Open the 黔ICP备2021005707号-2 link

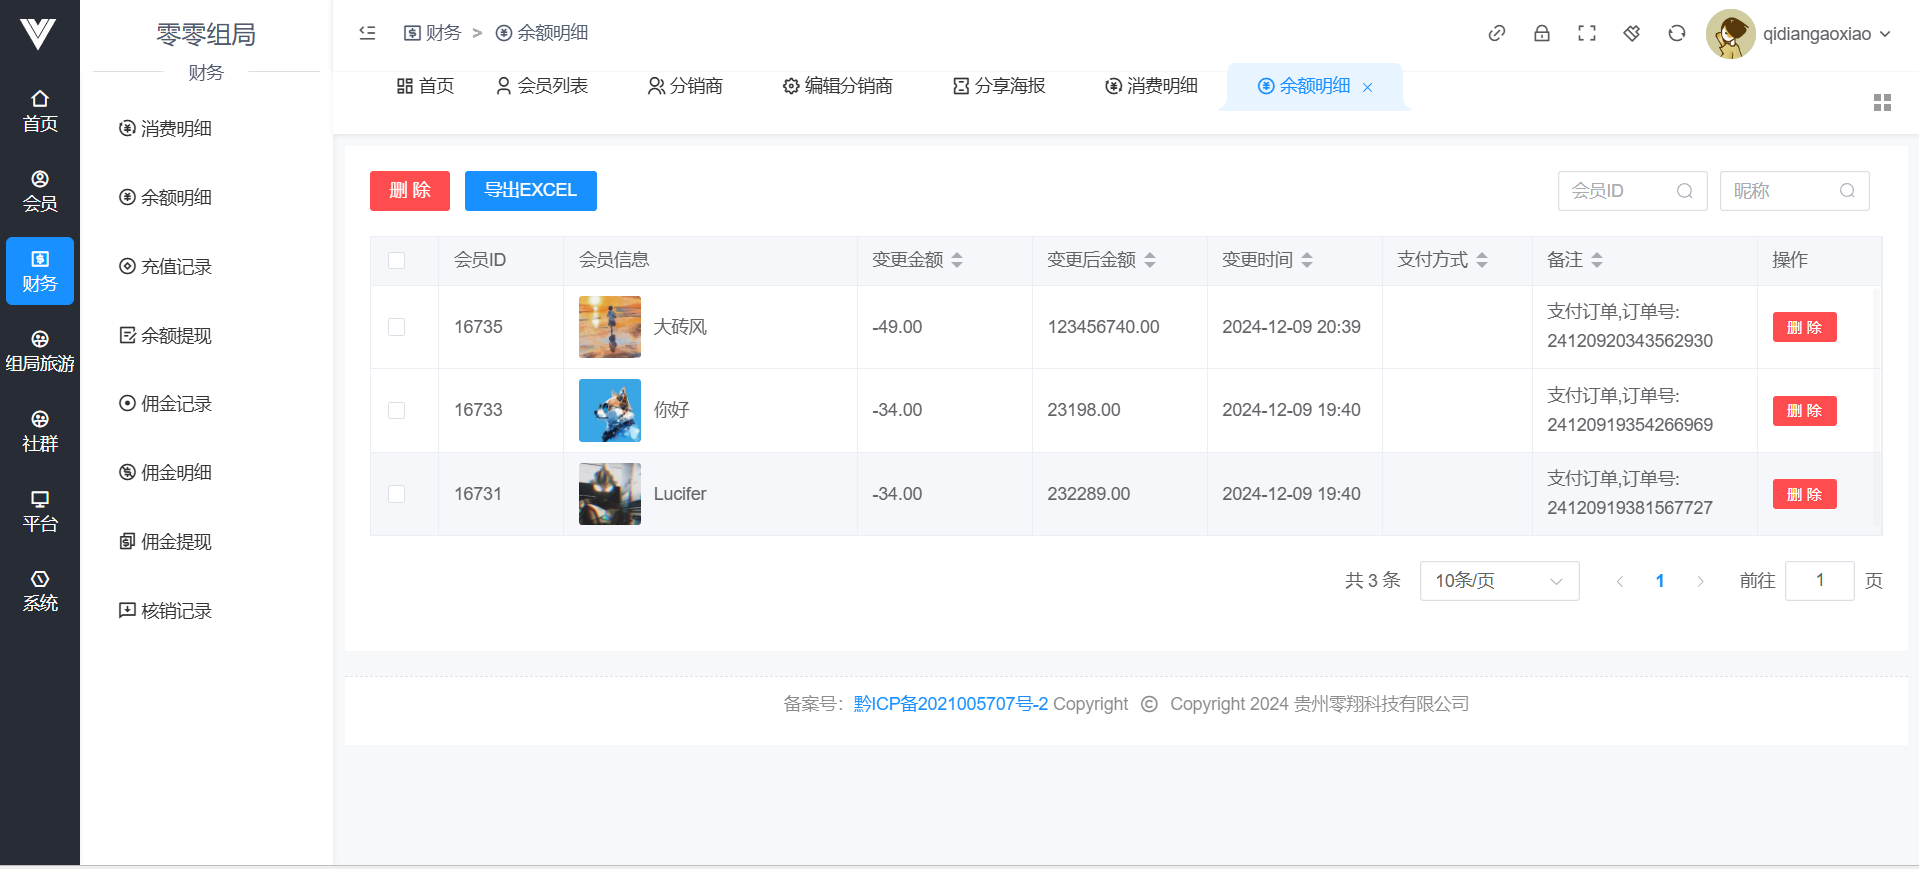tap(950, 704)
